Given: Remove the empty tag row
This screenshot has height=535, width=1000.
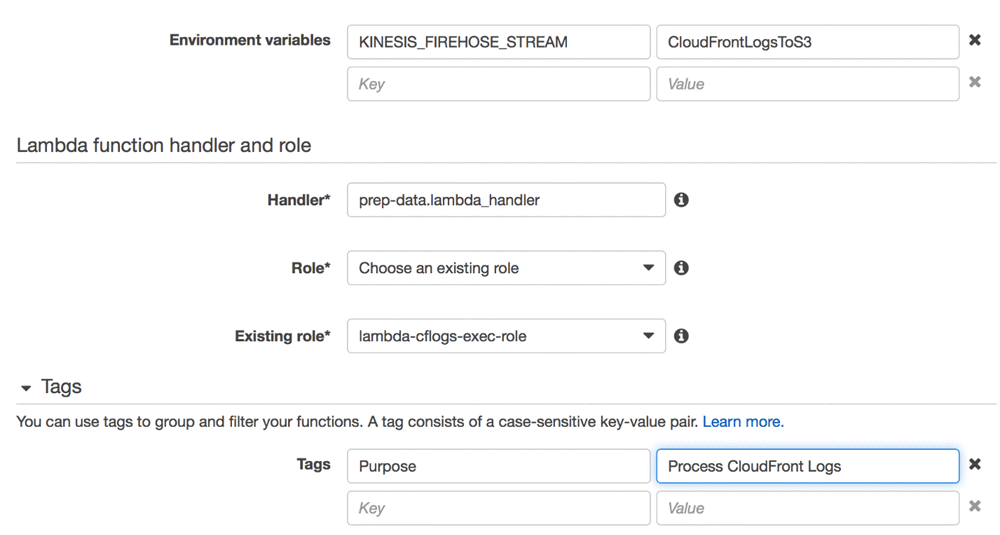Looking at the screenshot, I should [x=975, y=507].
